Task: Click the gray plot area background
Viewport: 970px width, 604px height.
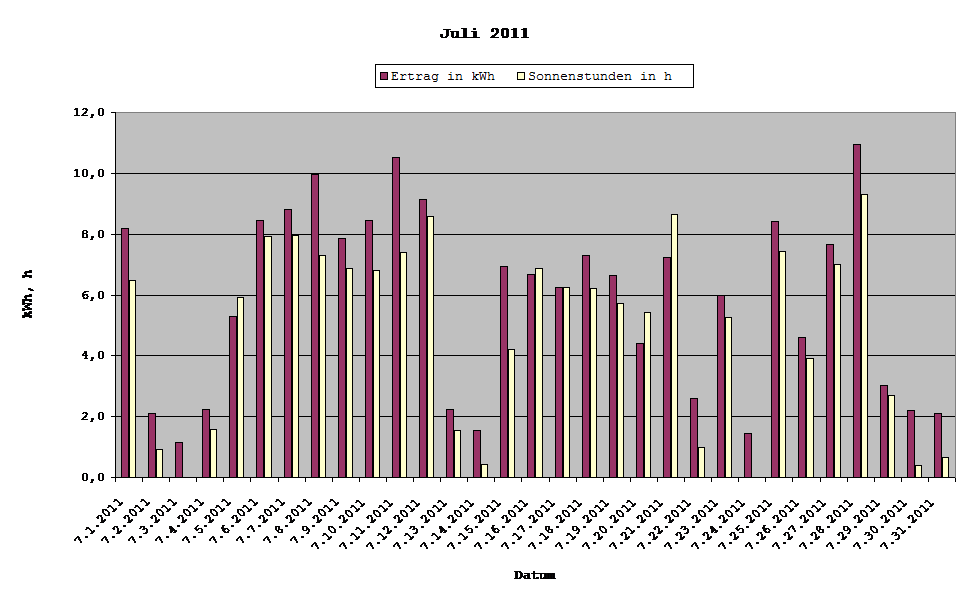Action: [700, 140]
